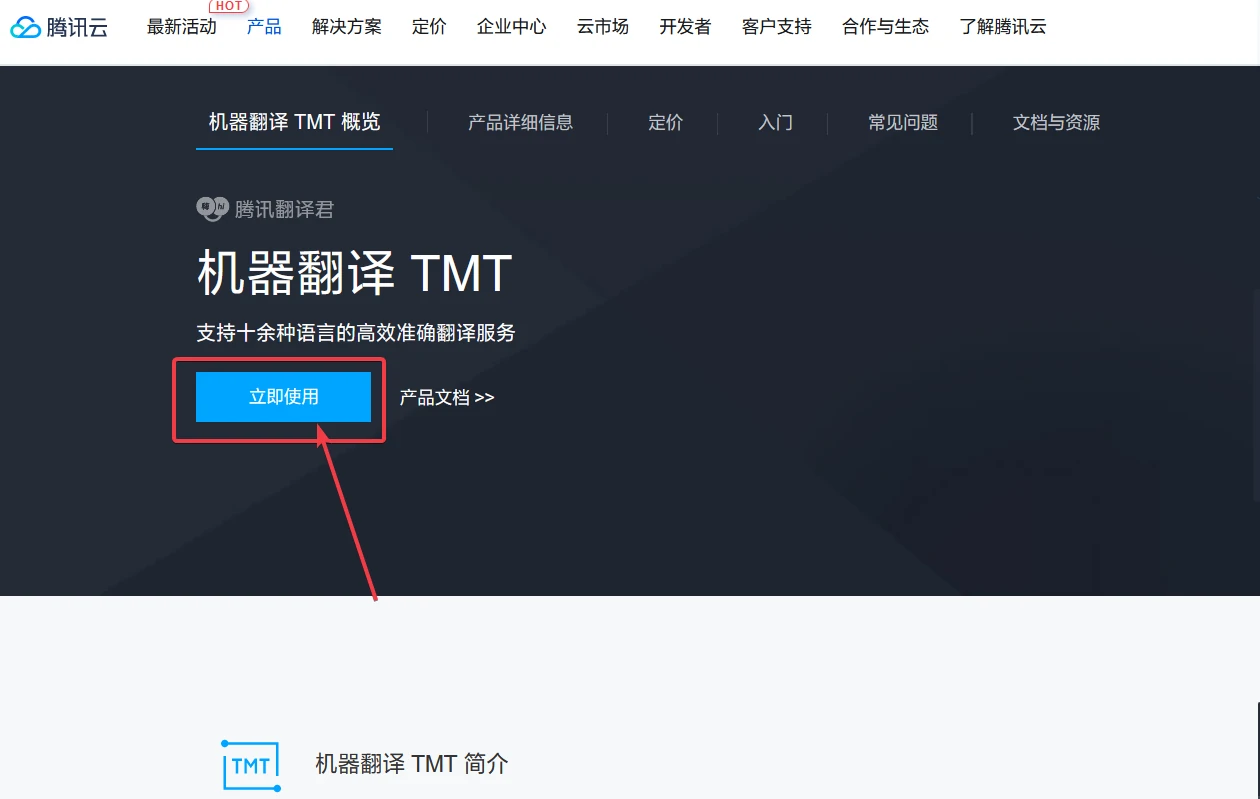
Task: Go to 企业中心 in the top navigation
Action: (x=511, y=27)
